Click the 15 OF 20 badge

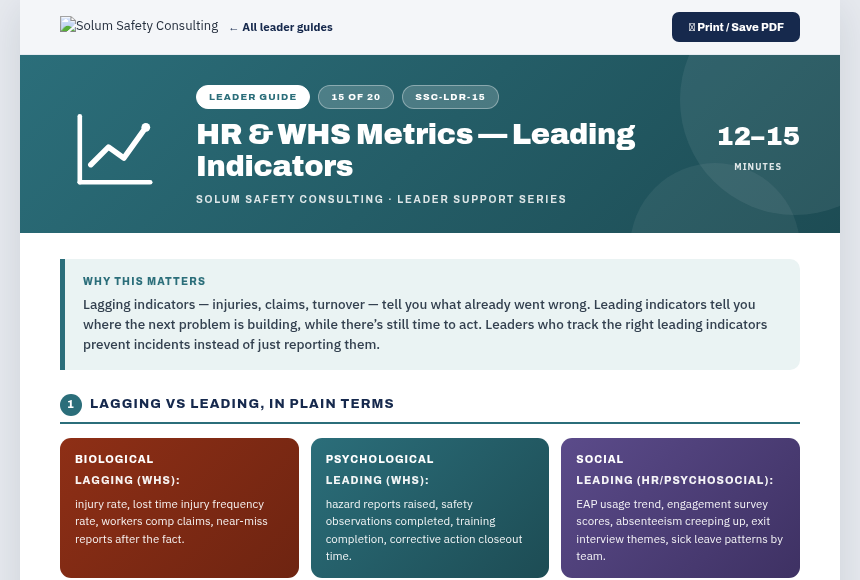tap(356, 97)
